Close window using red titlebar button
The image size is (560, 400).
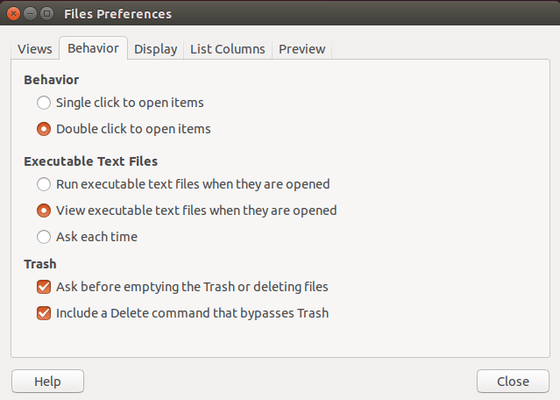click(x=13, y=14)
